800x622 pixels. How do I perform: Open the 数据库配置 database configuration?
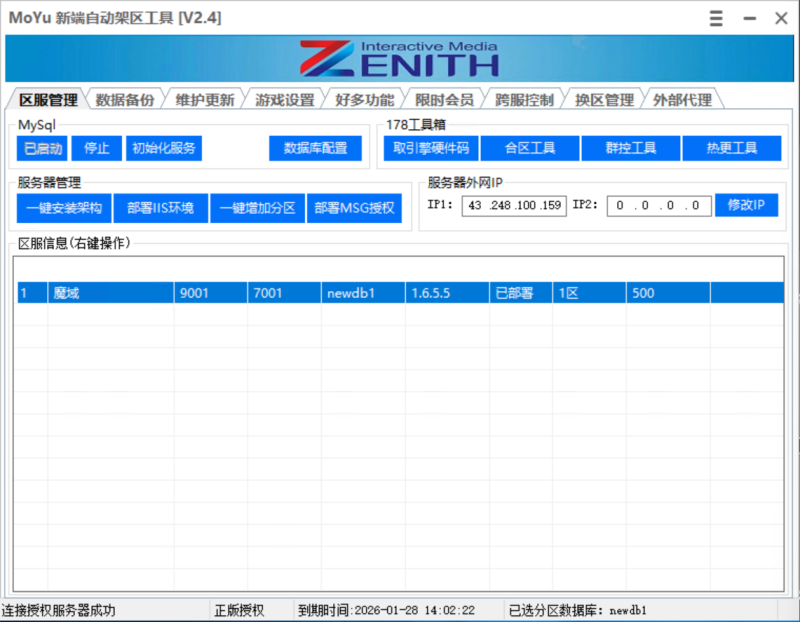click(x=315, y=148)
